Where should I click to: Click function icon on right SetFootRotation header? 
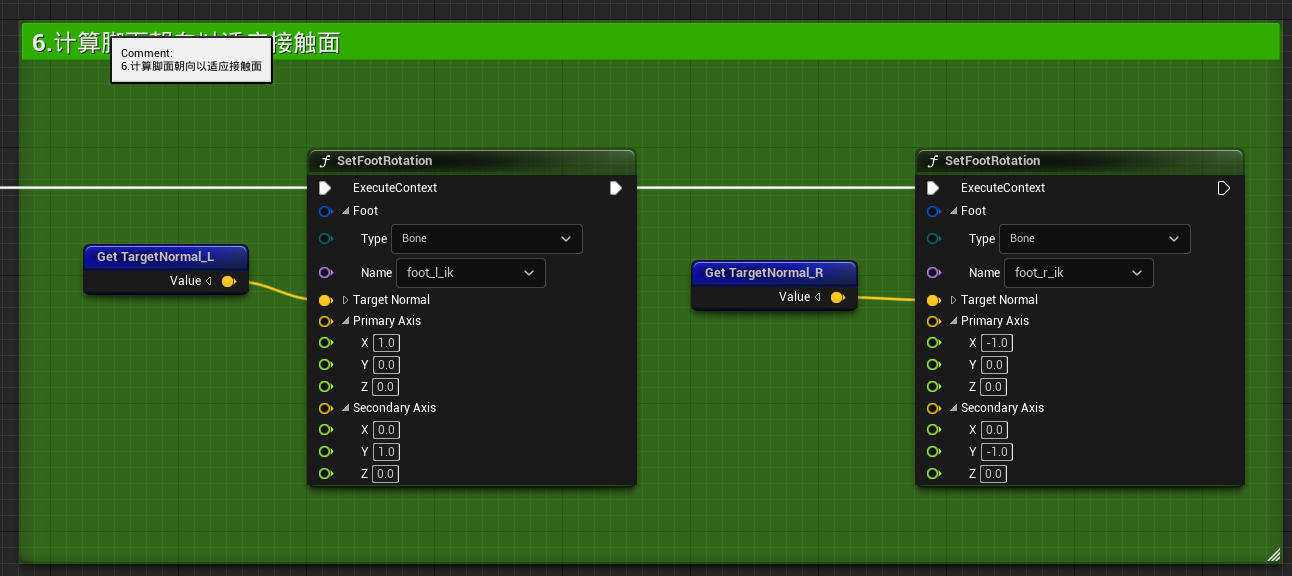point(932,161)
